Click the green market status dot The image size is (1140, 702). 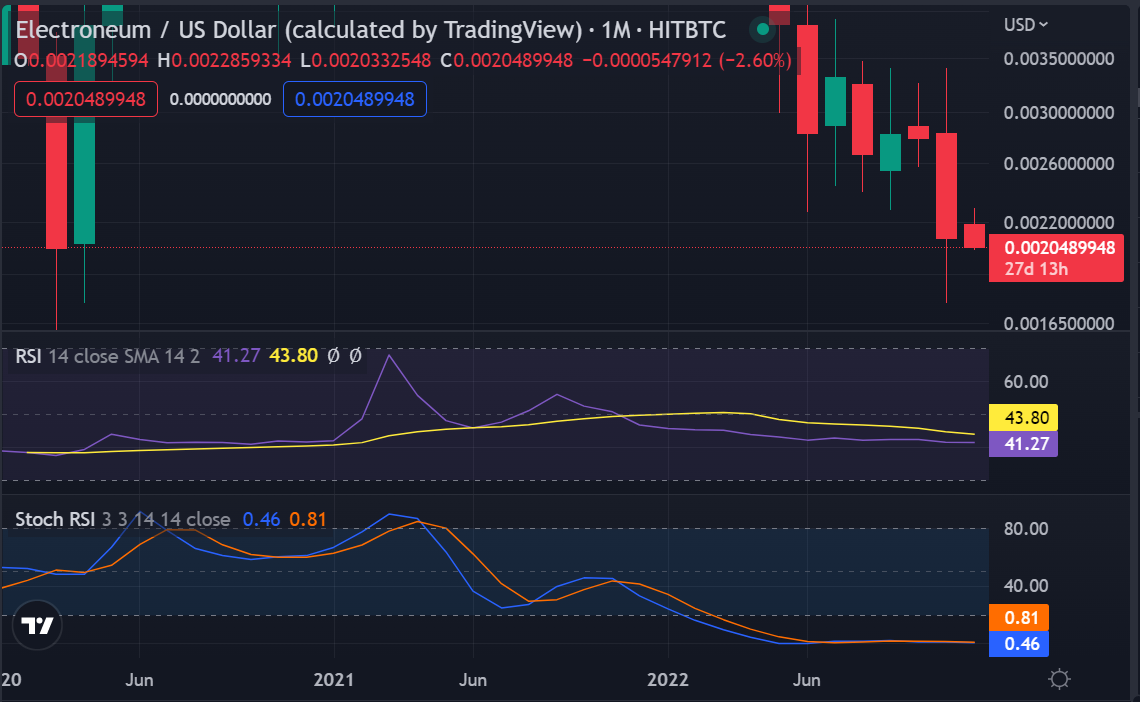762,29
